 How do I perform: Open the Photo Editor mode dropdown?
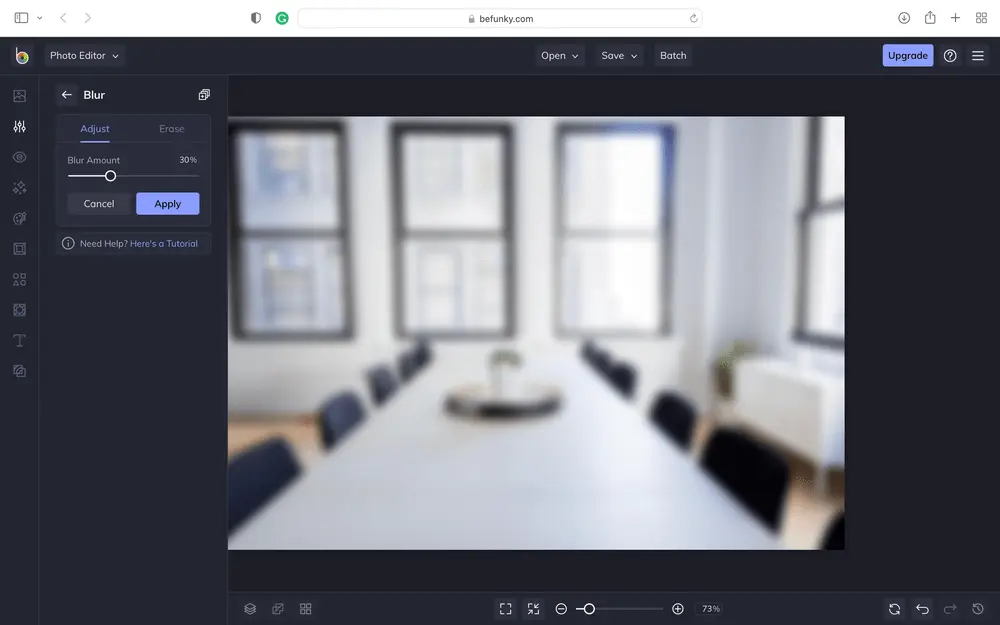[85, 55]
